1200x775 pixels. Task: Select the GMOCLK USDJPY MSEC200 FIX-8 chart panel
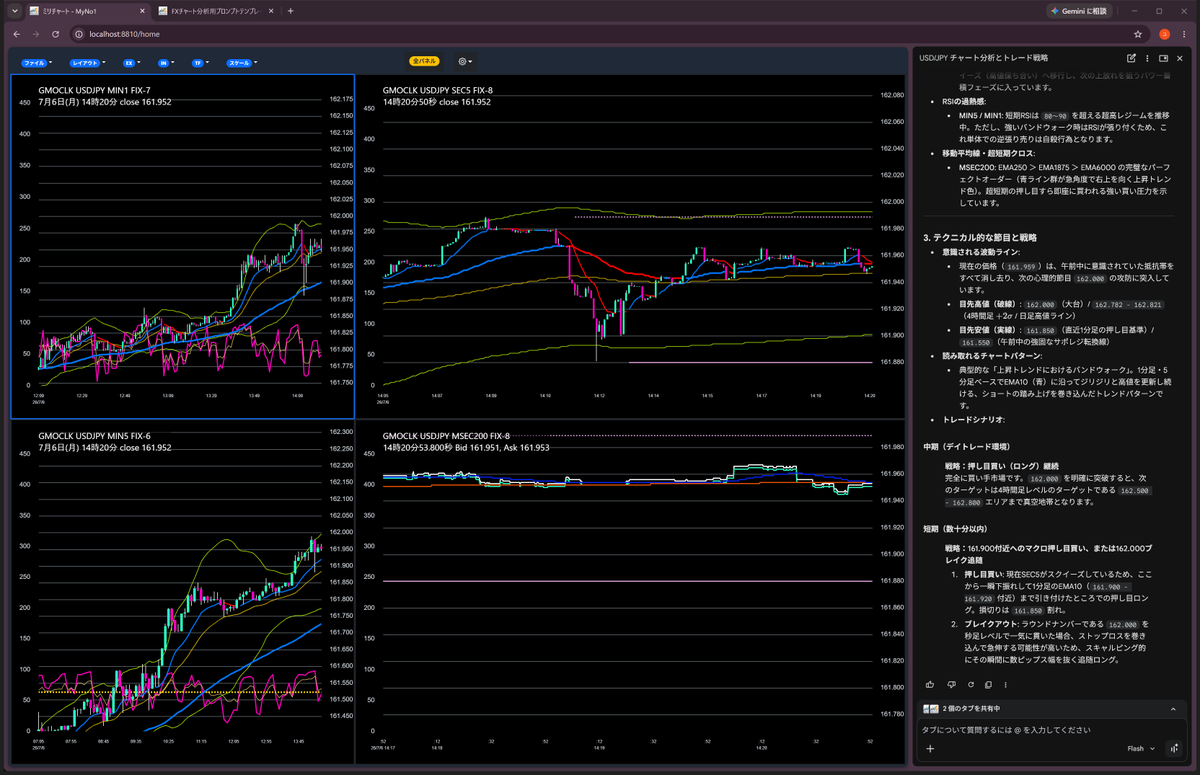(630, 594)
